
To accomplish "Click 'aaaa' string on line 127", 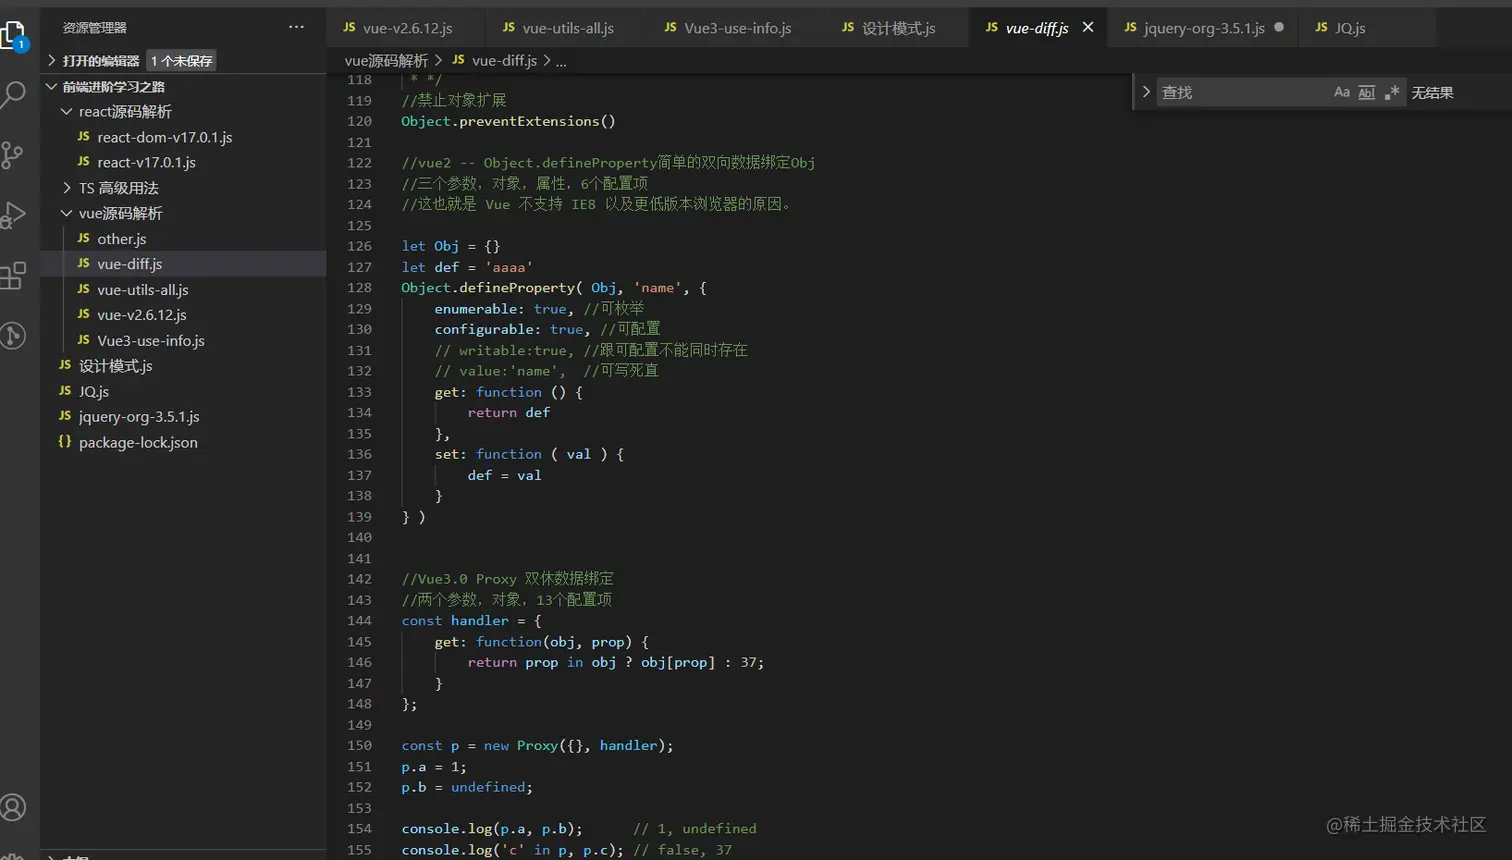I will (508, 267).
